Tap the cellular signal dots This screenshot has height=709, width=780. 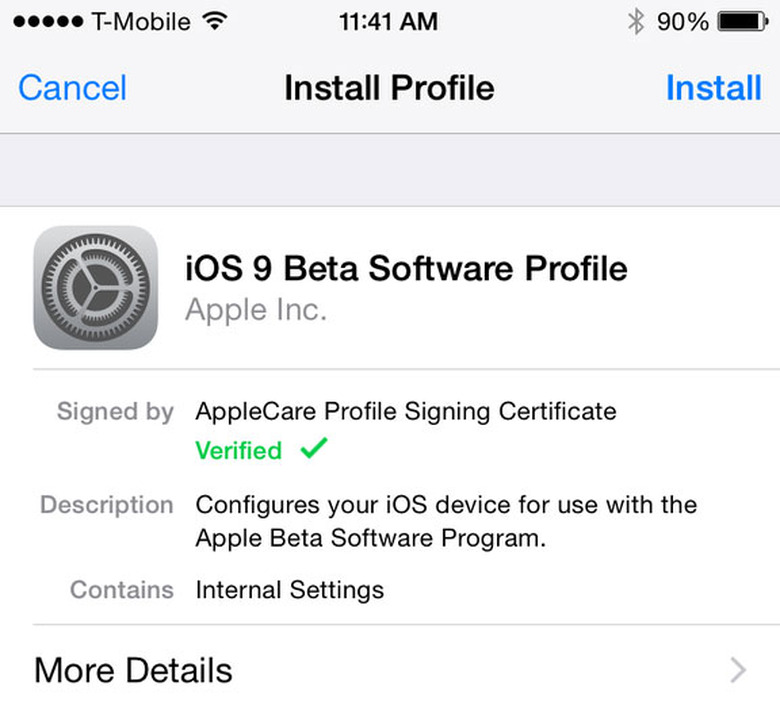click(48, 22)
